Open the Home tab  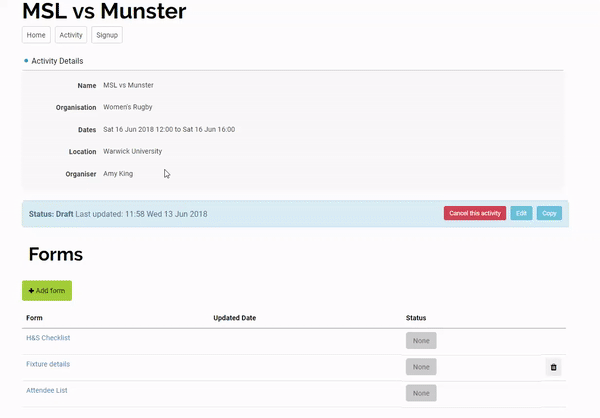point(36,35)
